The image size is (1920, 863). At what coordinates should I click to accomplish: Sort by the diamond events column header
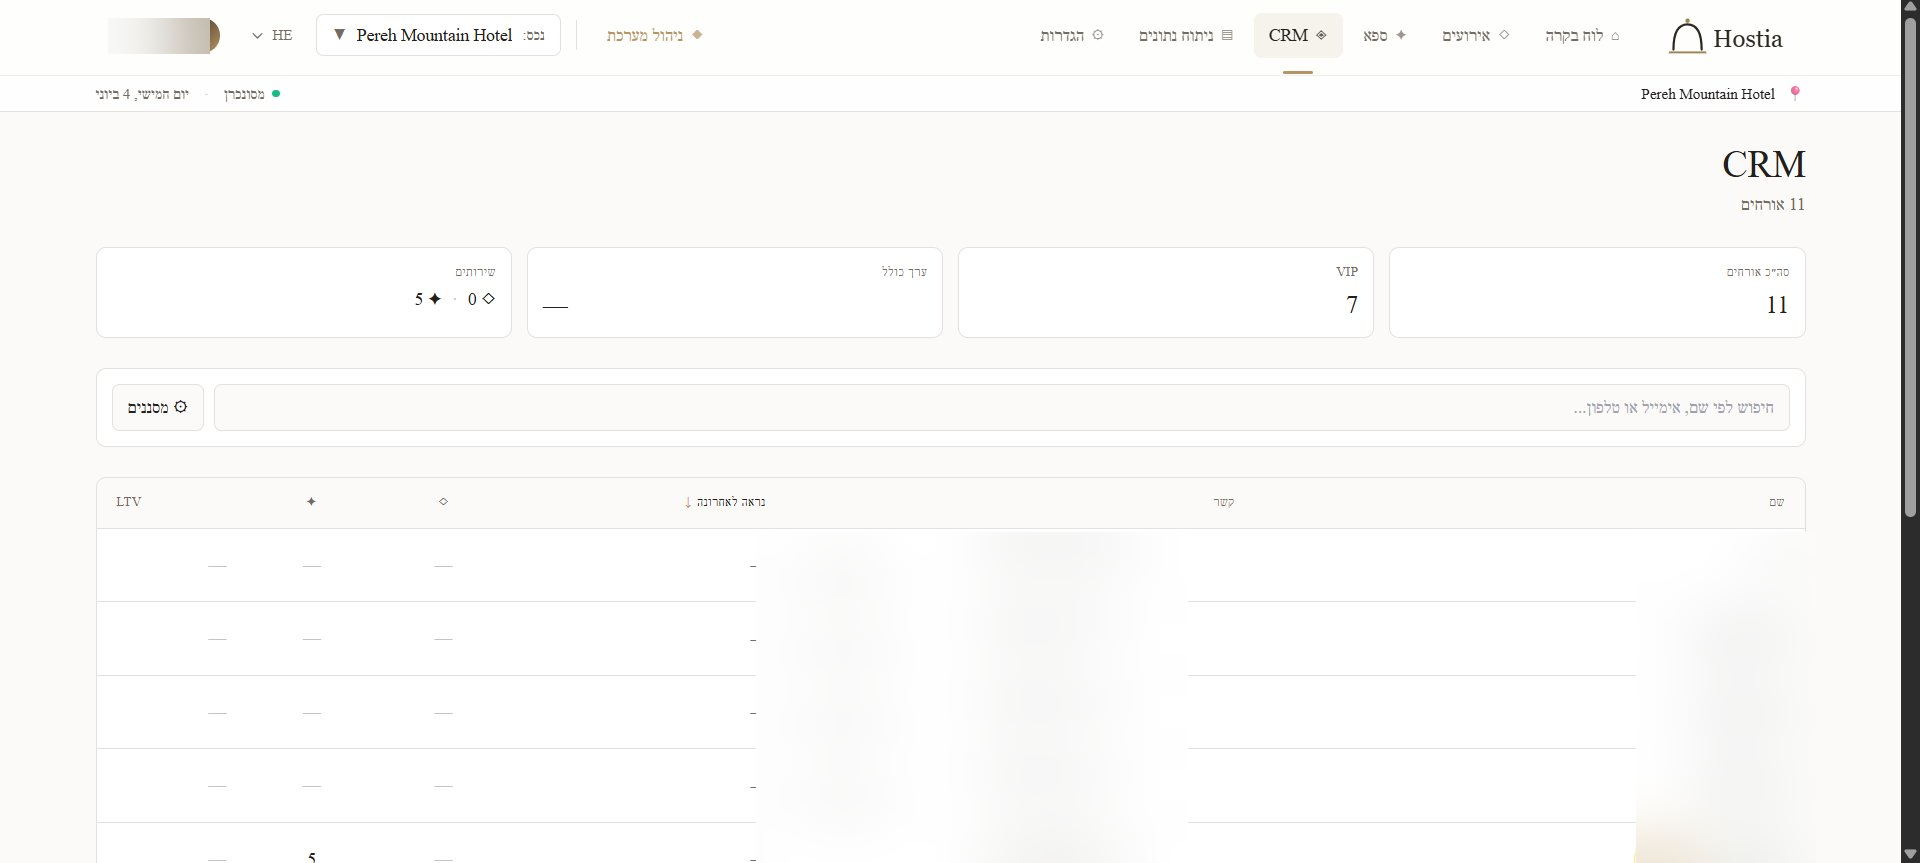click(x=443, y=502)
